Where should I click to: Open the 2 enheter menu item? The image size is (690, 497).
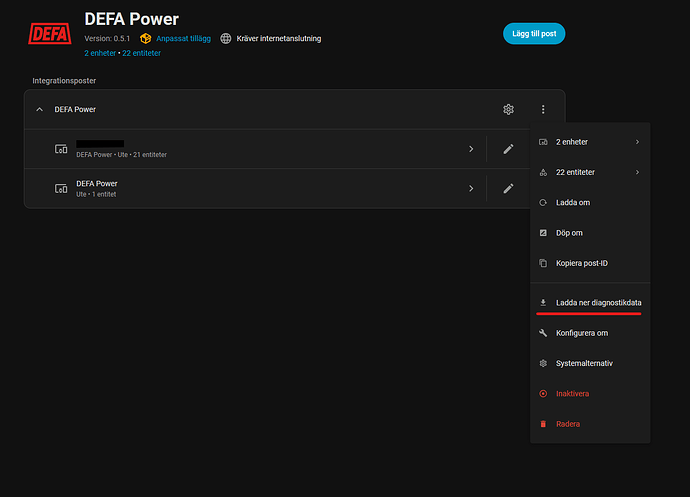tap(590, 142)
